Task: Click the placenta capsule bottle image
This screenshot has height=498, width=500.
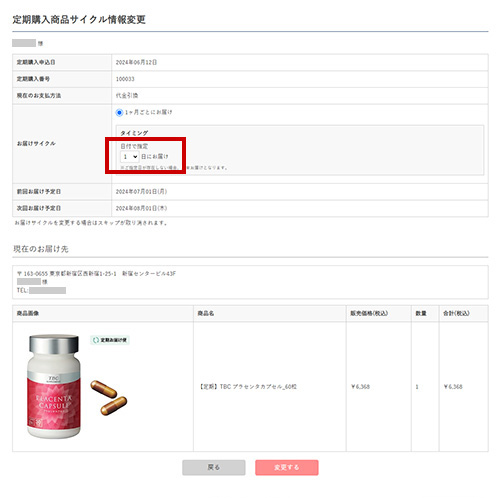Action: coord(54,386)
